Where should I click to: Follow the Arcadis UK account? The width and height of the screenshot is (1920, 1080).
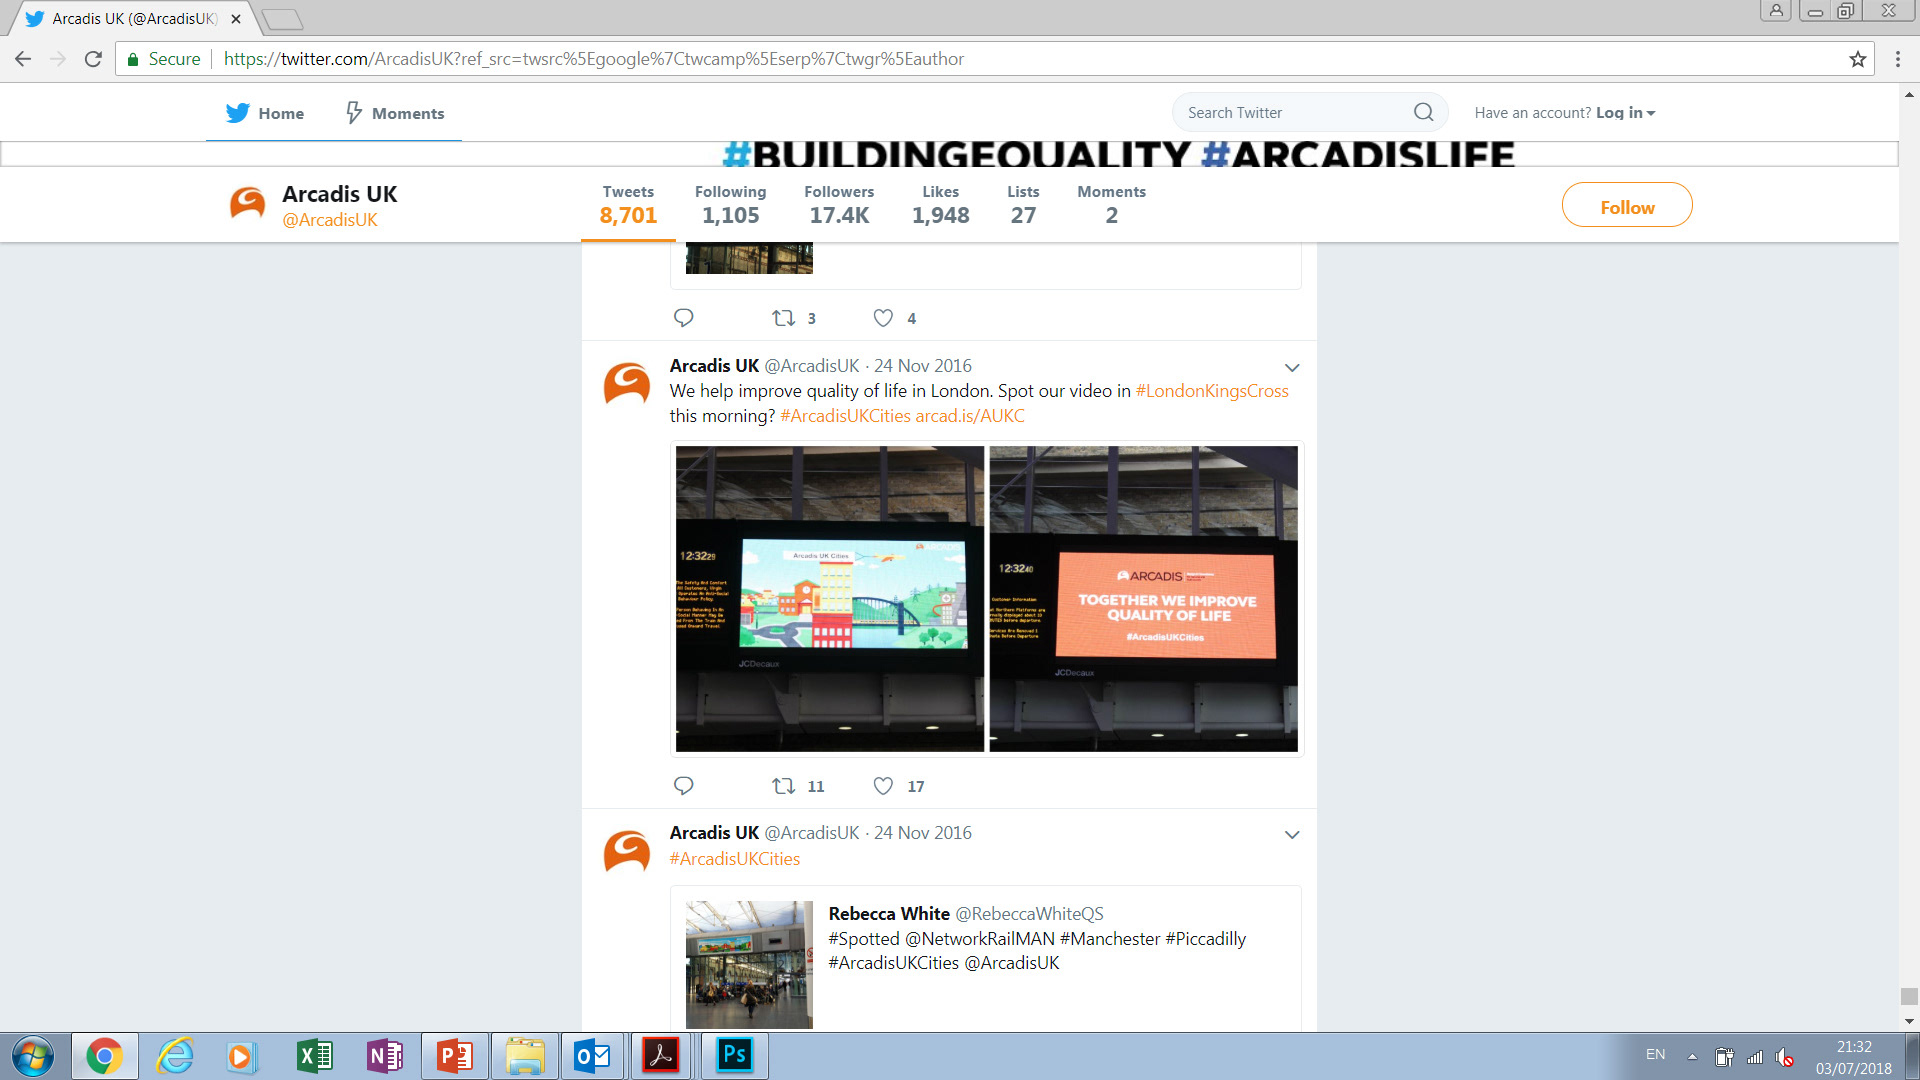(1627, 205)
